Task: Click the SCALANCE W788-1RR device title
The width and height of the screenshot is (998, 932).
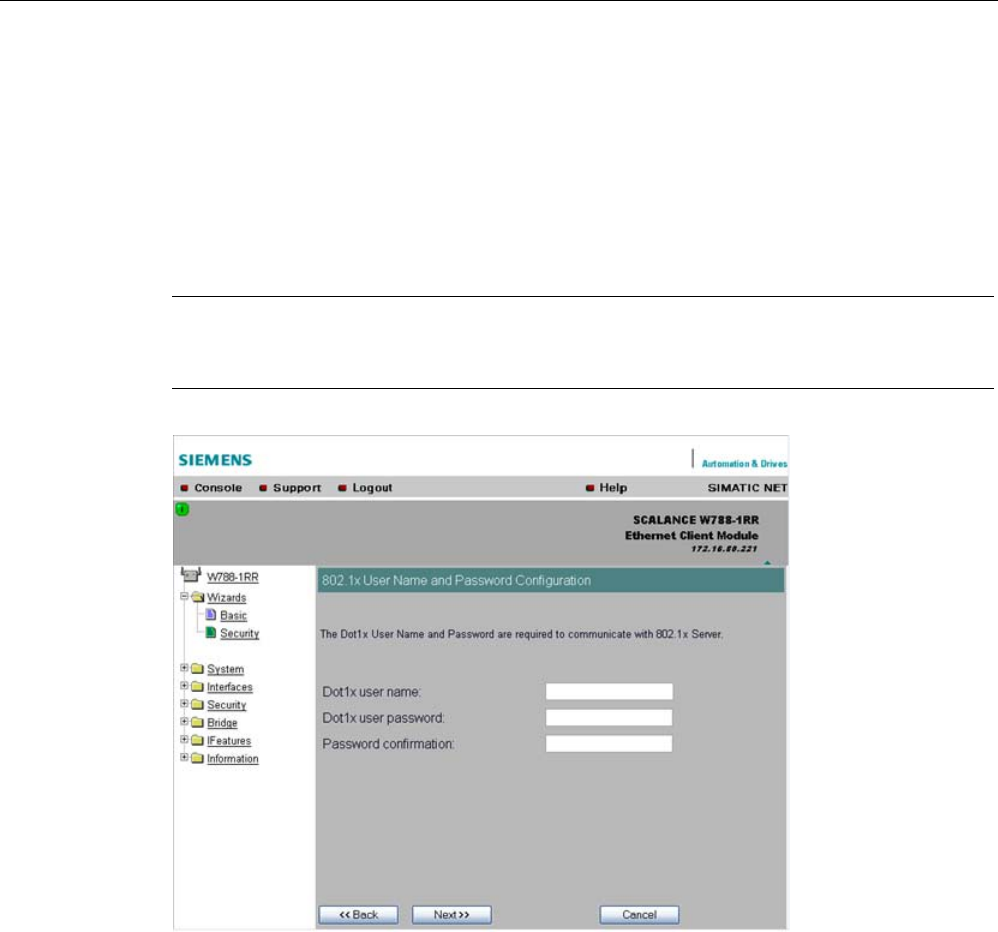Action: (x=696, y=520)
